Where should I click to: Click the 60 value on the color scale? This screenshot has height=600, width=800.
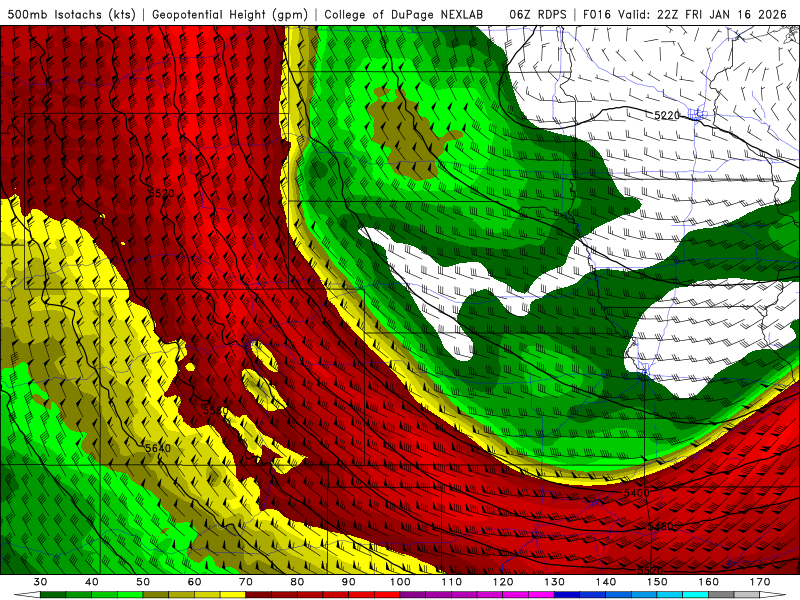tap(194, 582)
